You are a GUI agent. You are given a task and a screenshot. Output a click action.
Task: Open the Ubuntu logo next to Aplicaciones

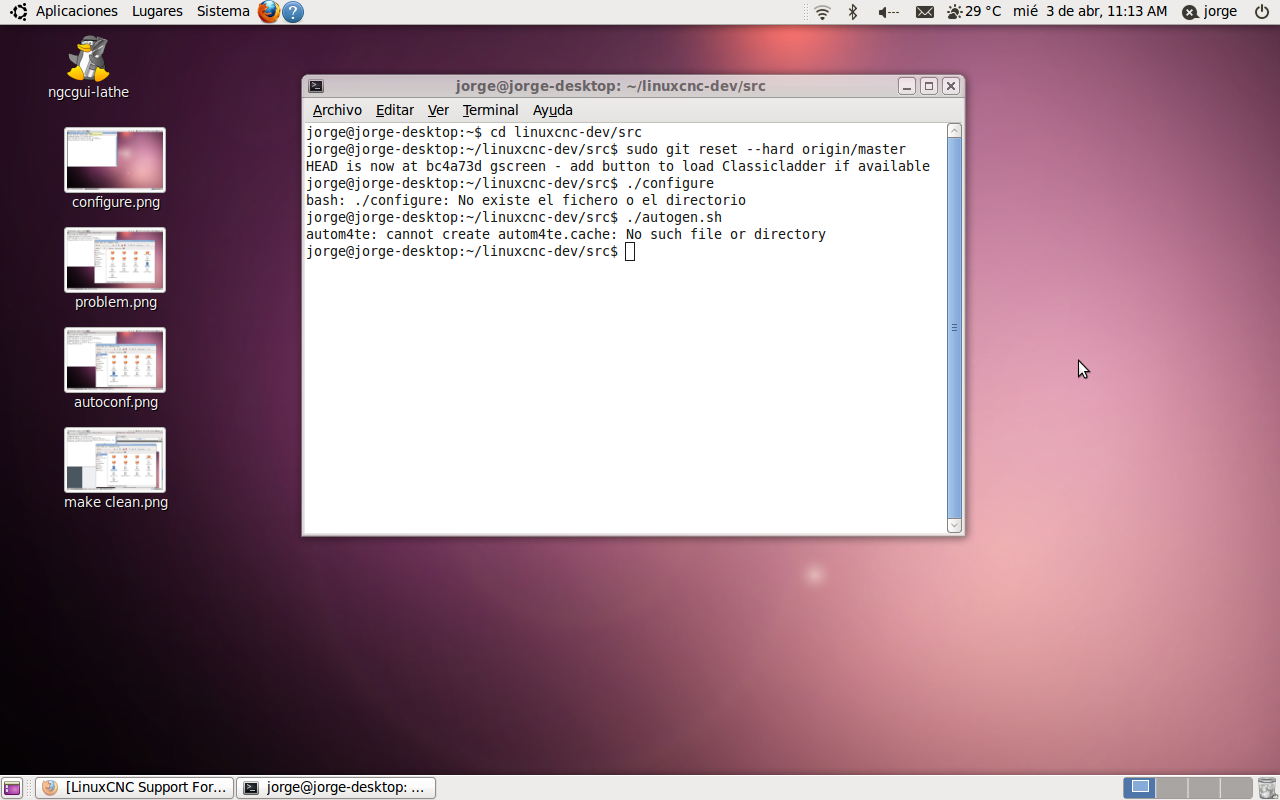point(18,12)
